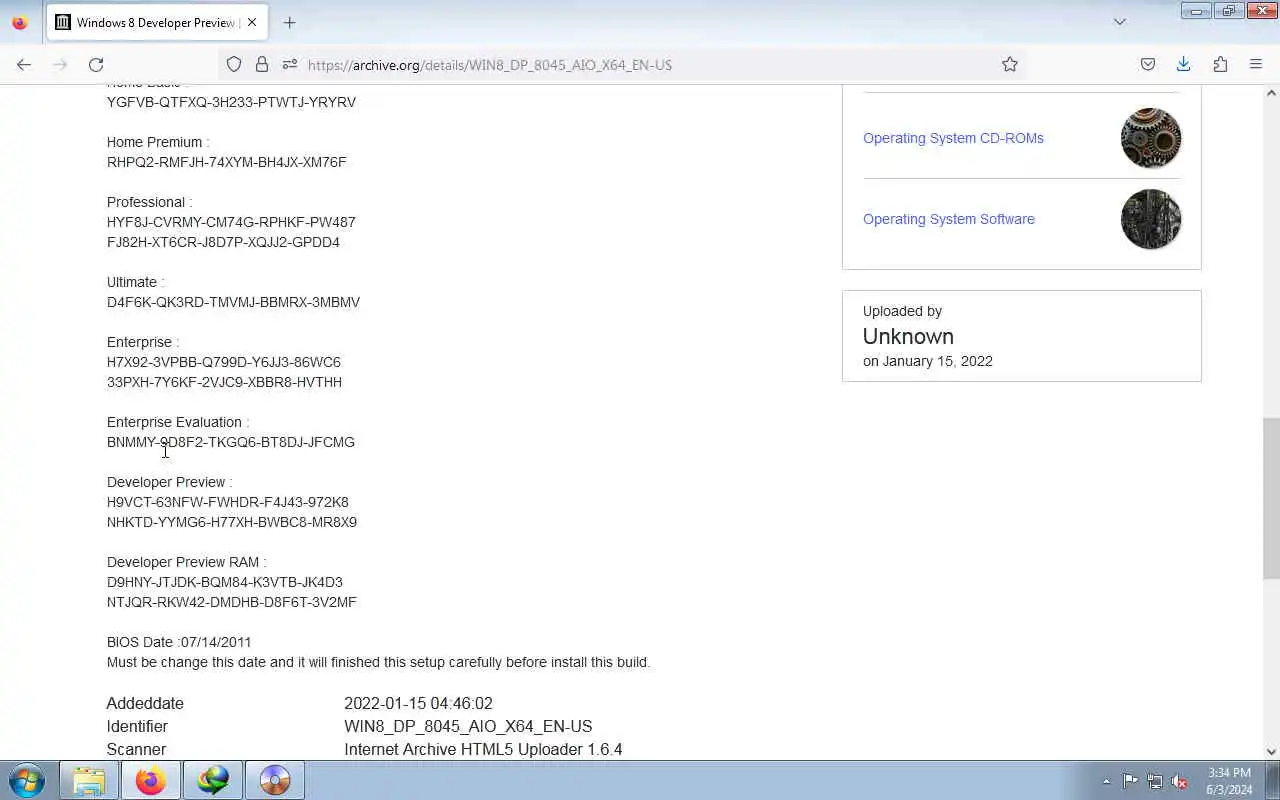This screenshot has height=800, width=1280.
Task: Click the key NTJQR-RKW42-DMDHB-D8F6T-3V2MF
Action: click(x=232, y=602)
